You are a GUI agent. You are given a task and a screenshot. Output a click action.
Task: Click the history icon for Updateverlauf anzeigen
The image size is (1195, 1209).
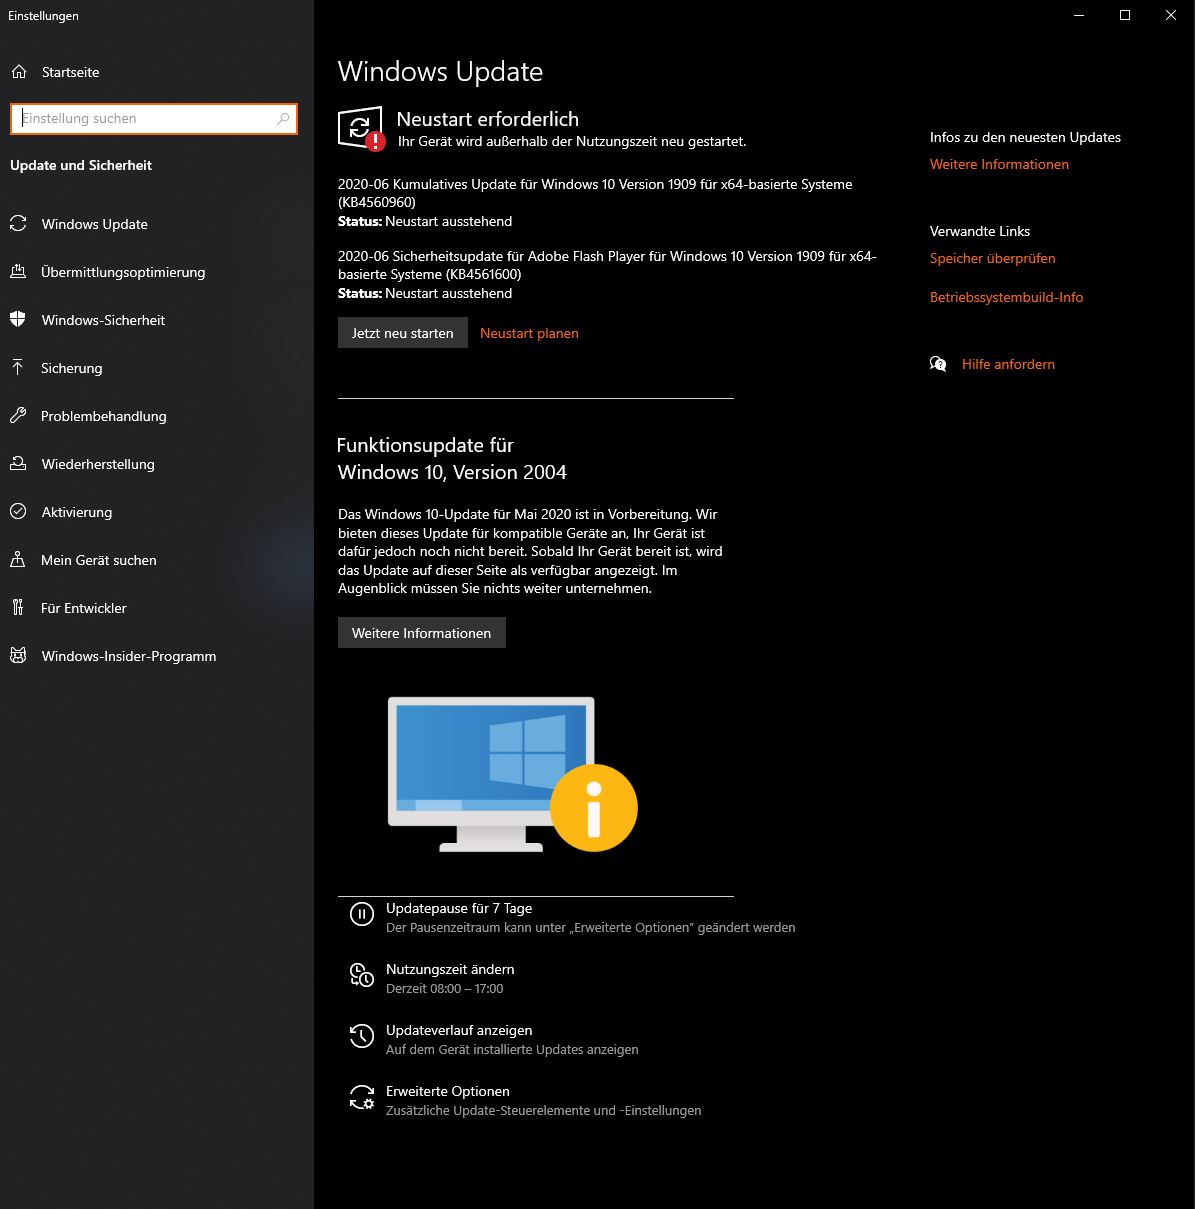pos(361,1036)
